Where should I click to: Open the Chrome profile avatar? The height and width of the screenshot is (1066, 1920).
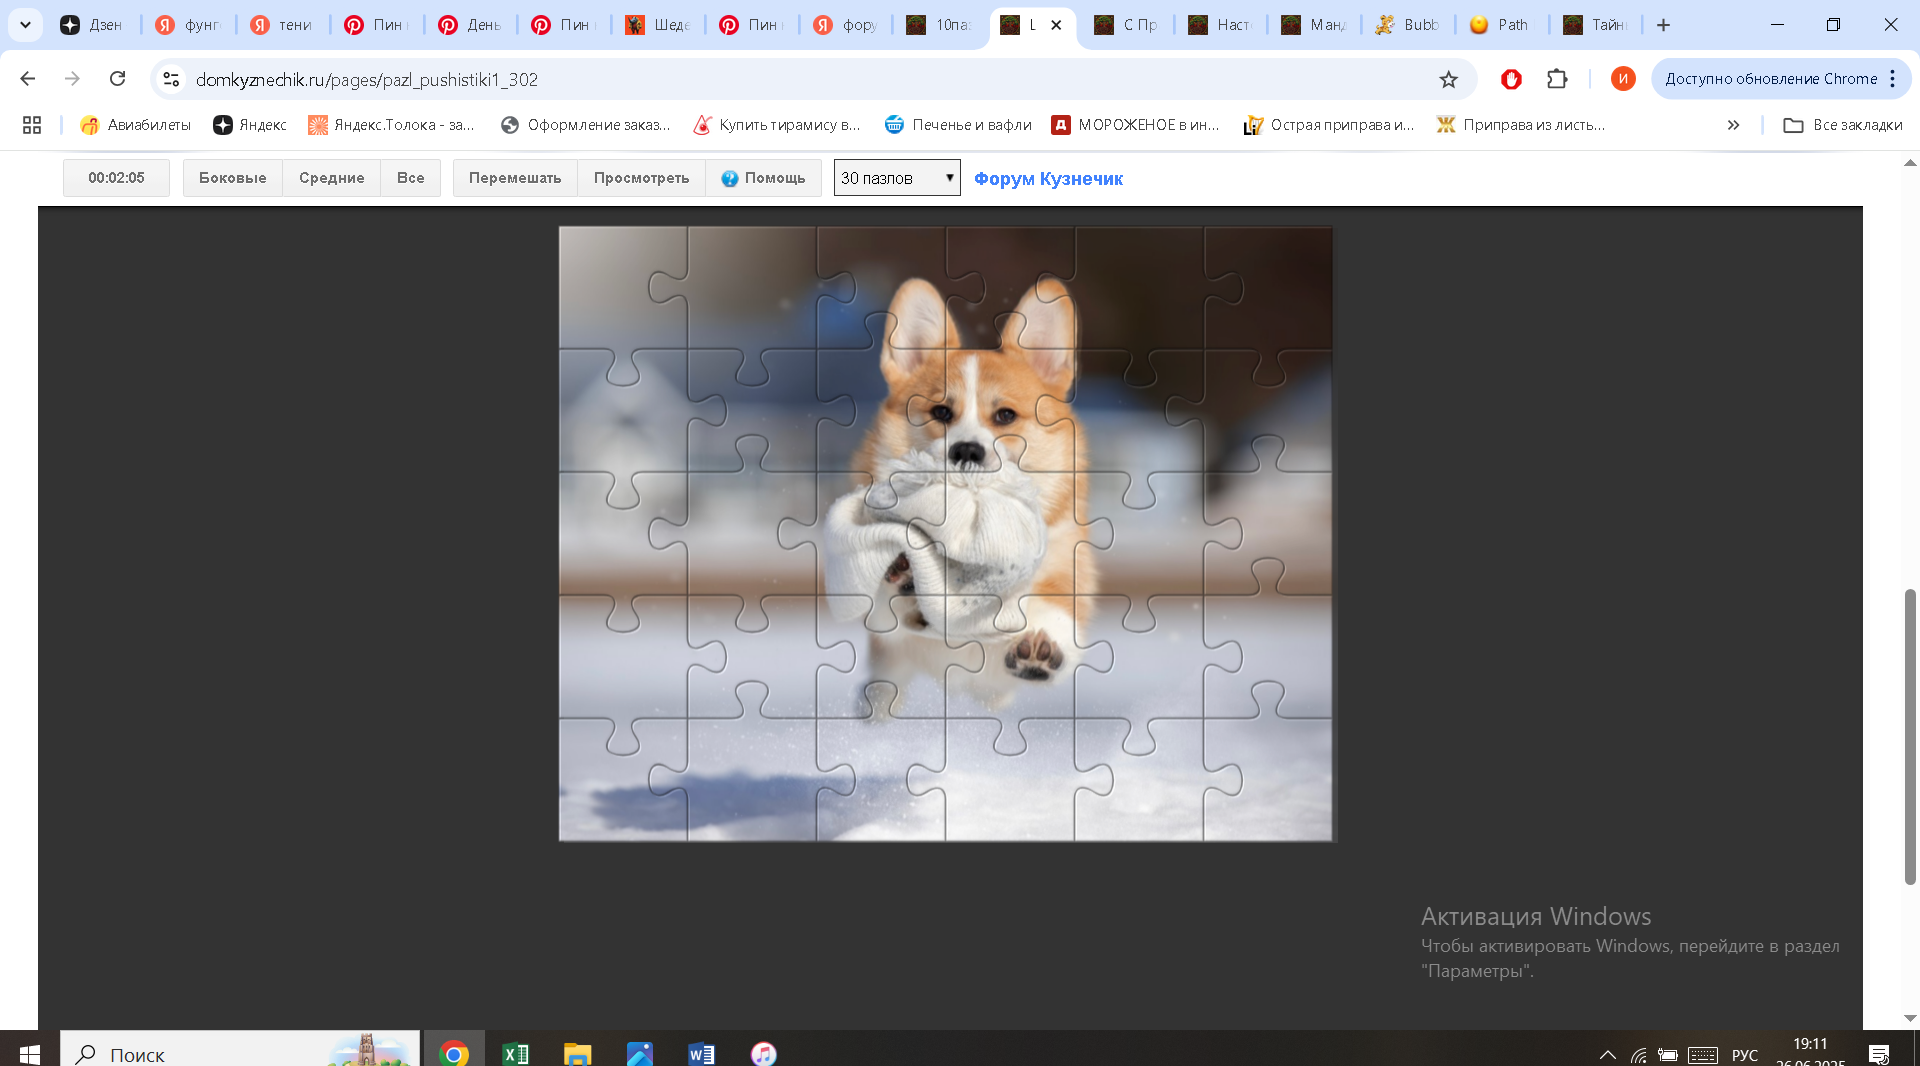pyautogui.click(x=1623, y=79)
